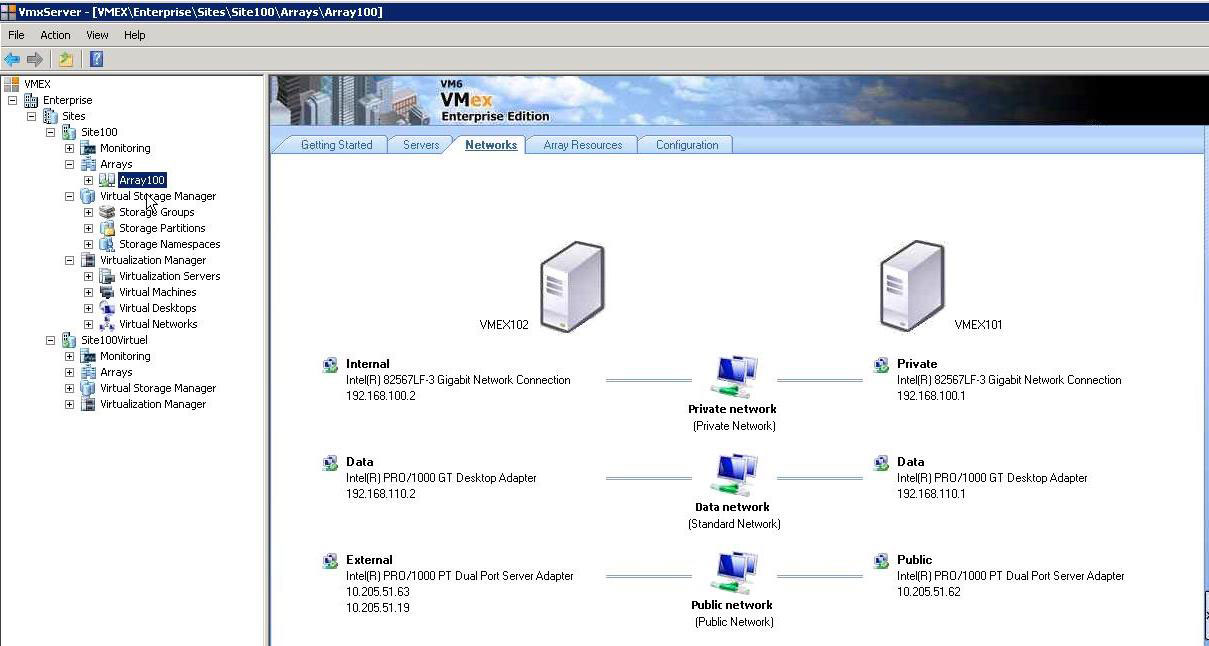The image size is (1209, 646).
Task: Select the VMEX102 server icon
Action: [x=571, y=286]
